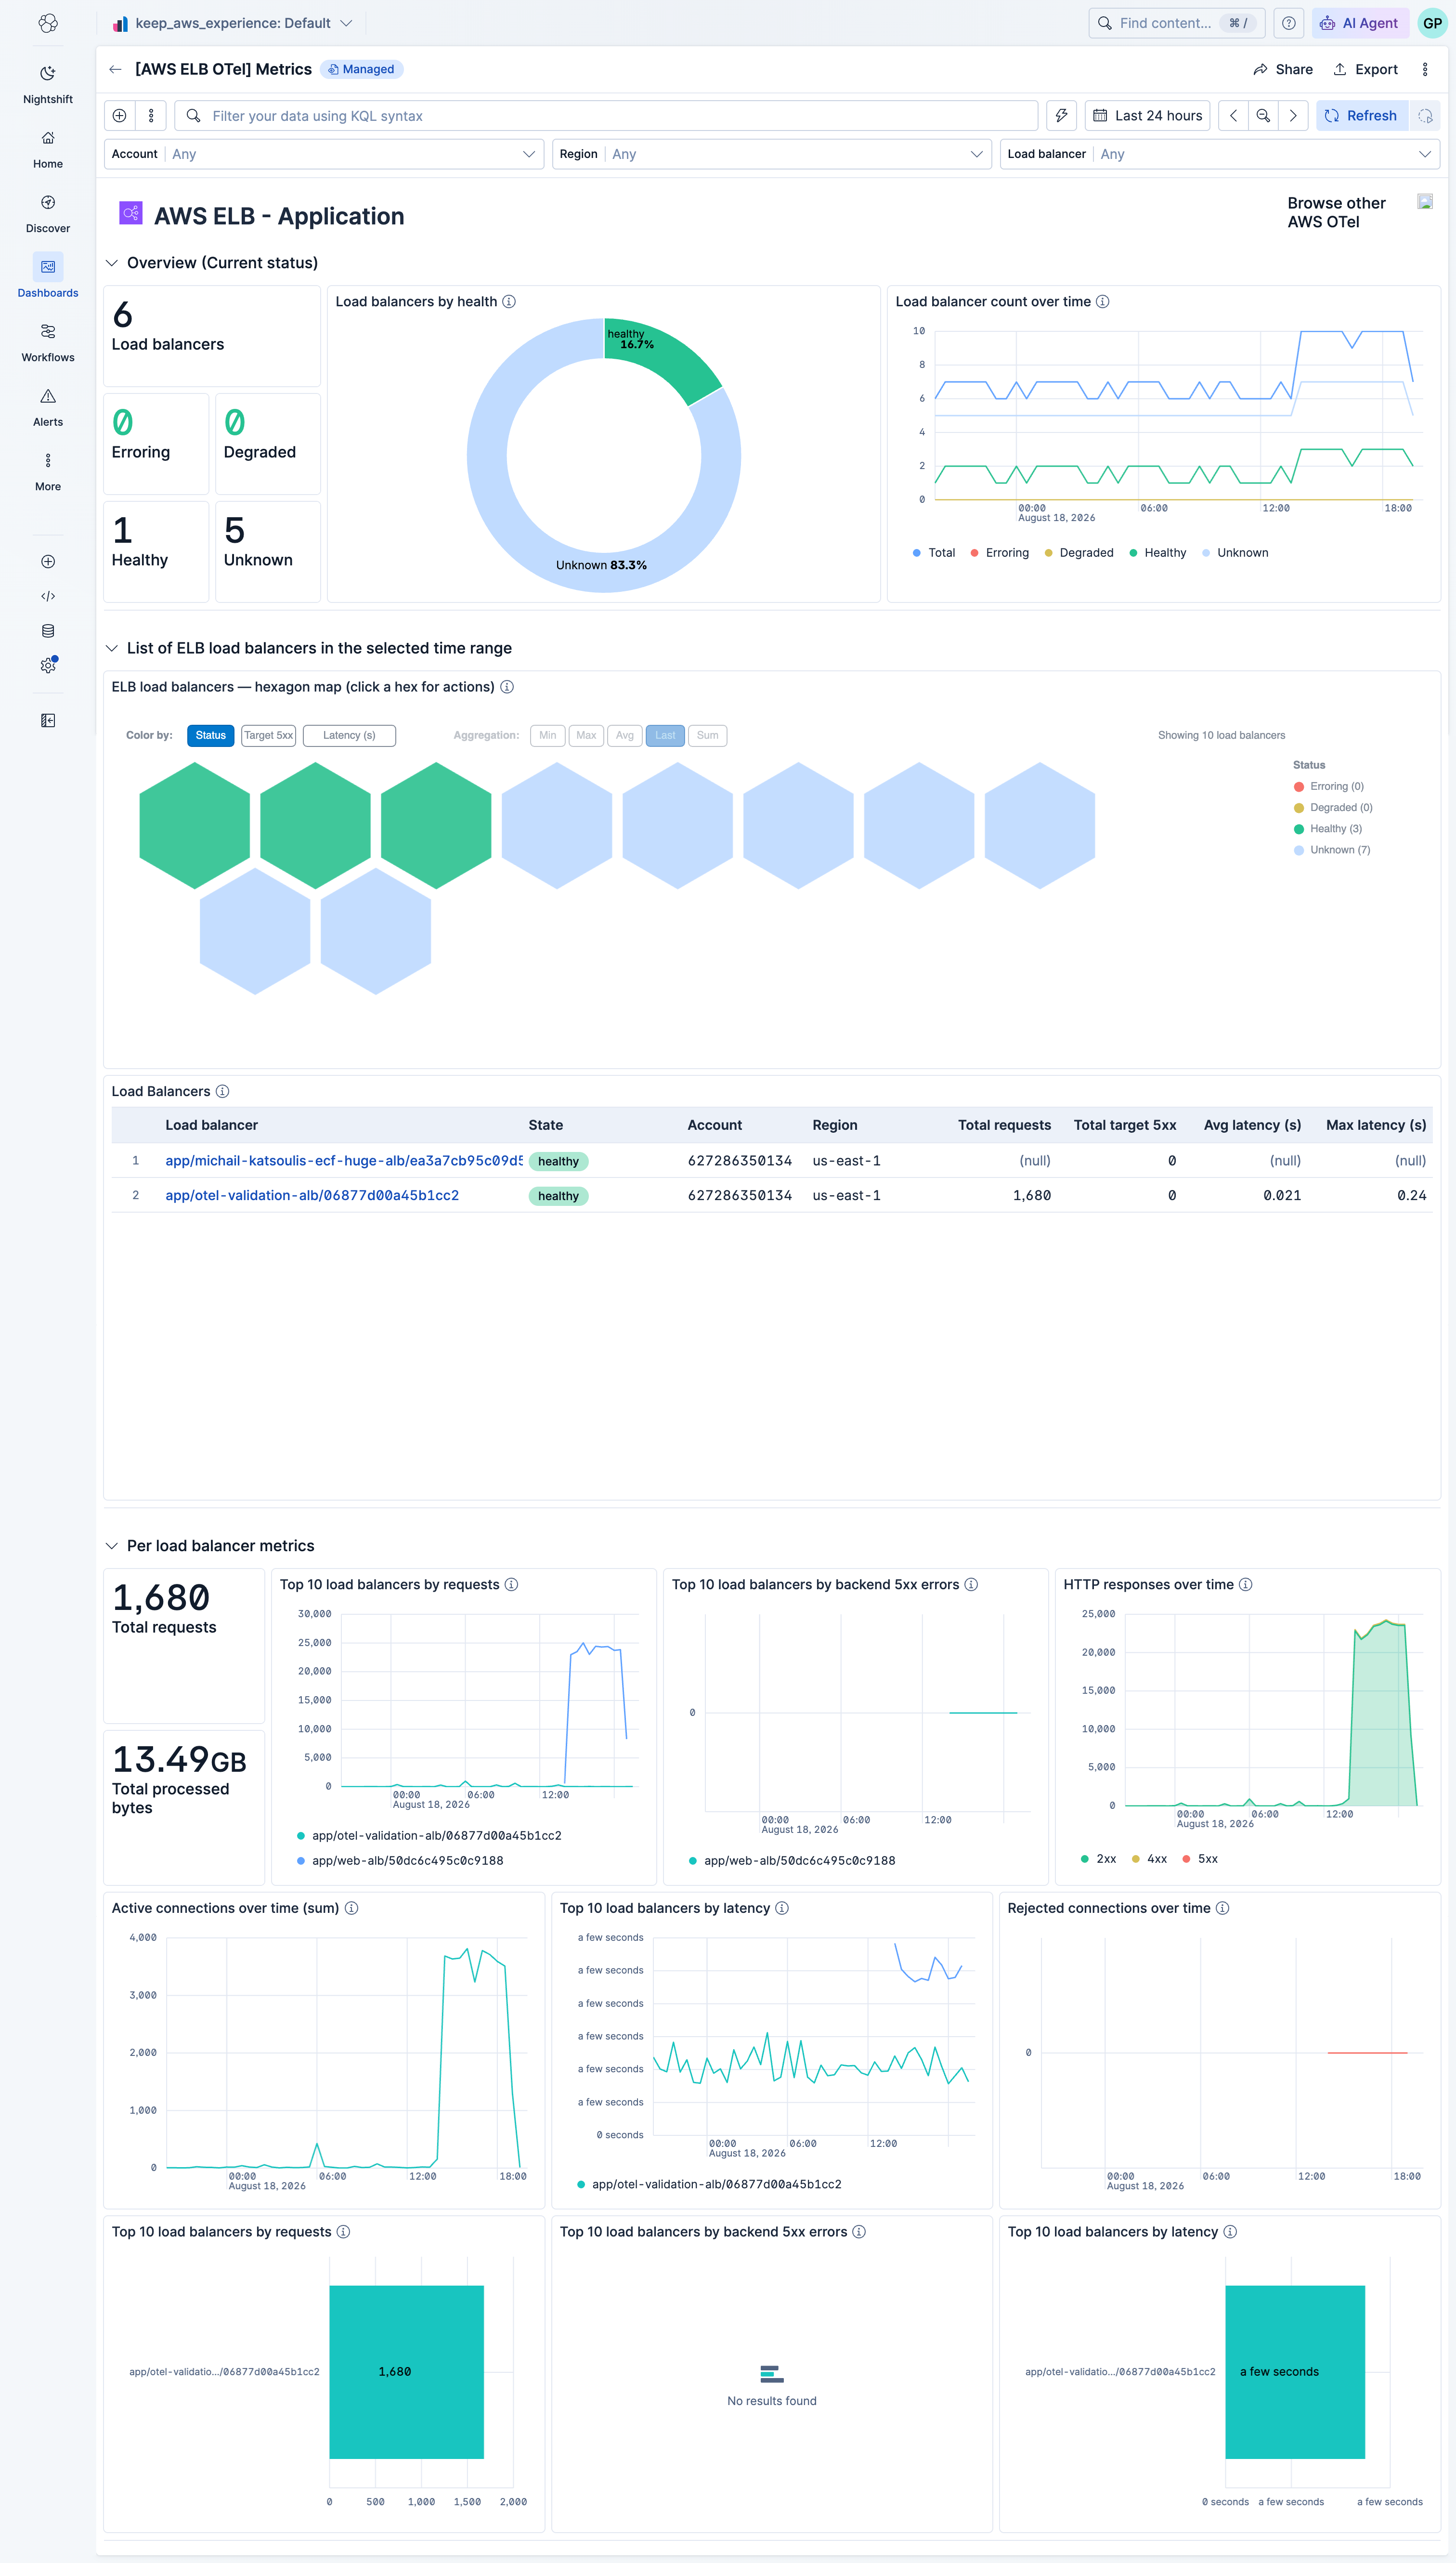Select the Last aggregation

coord(665,736)
